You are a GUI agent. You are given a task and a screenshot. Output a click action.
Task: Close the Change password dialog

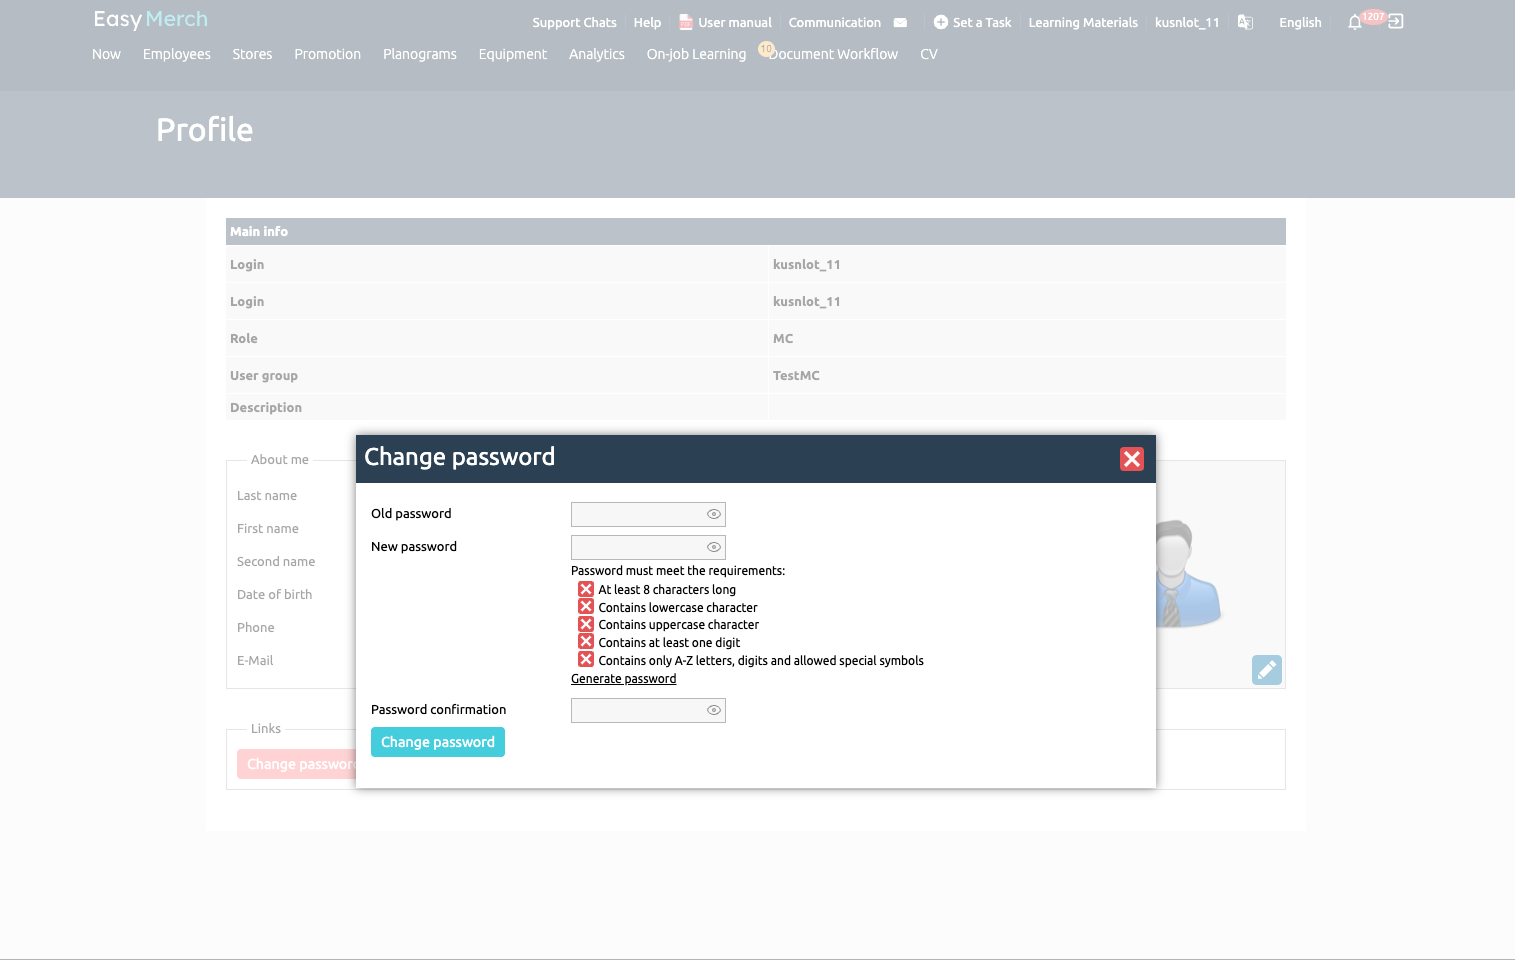click(1131, 459)
